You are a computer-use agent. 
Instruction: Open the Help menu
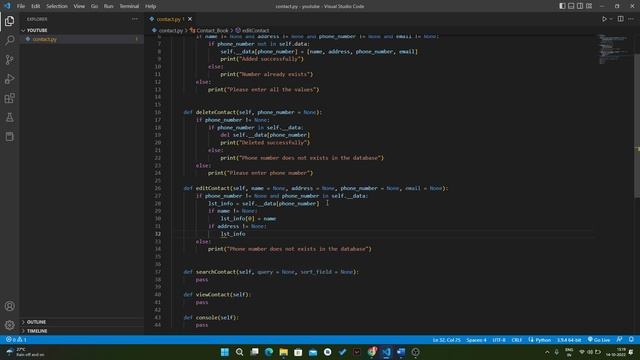(x=151, y=6)
